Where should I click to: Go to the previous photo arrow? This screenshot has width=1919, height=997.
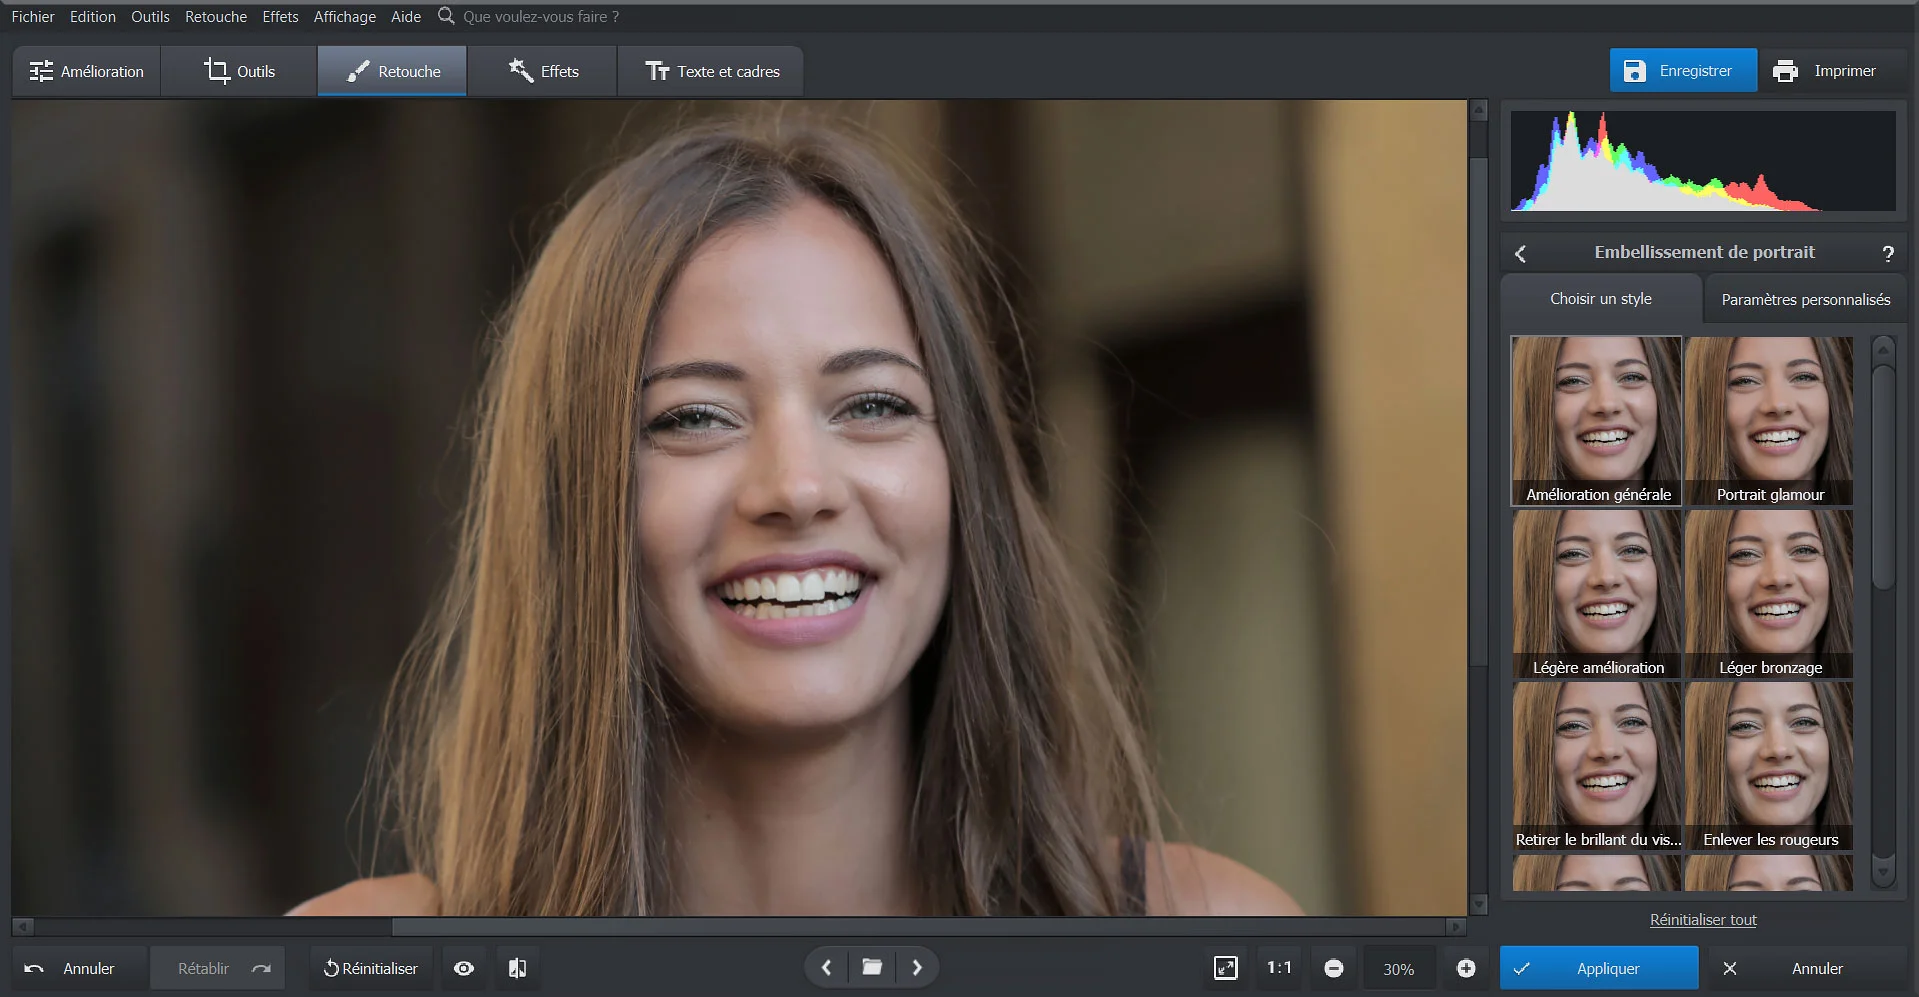click(x=826, y=968)
